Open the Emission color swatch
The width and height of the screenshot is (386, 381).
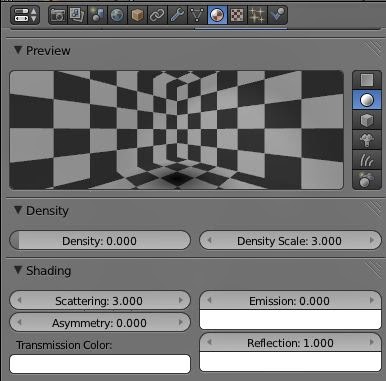tap(290, 319)
